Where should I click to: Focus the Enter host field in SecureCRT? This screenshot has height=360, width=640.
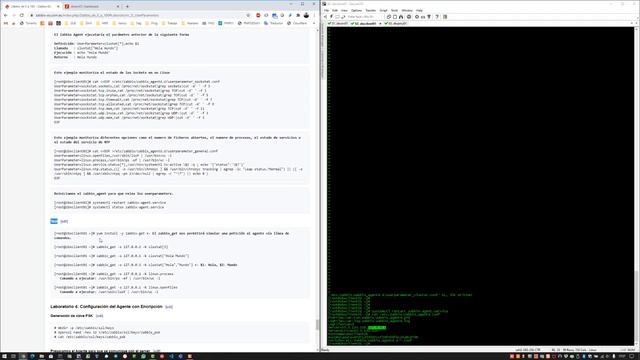pyautogui.click(x=364, y=17)
